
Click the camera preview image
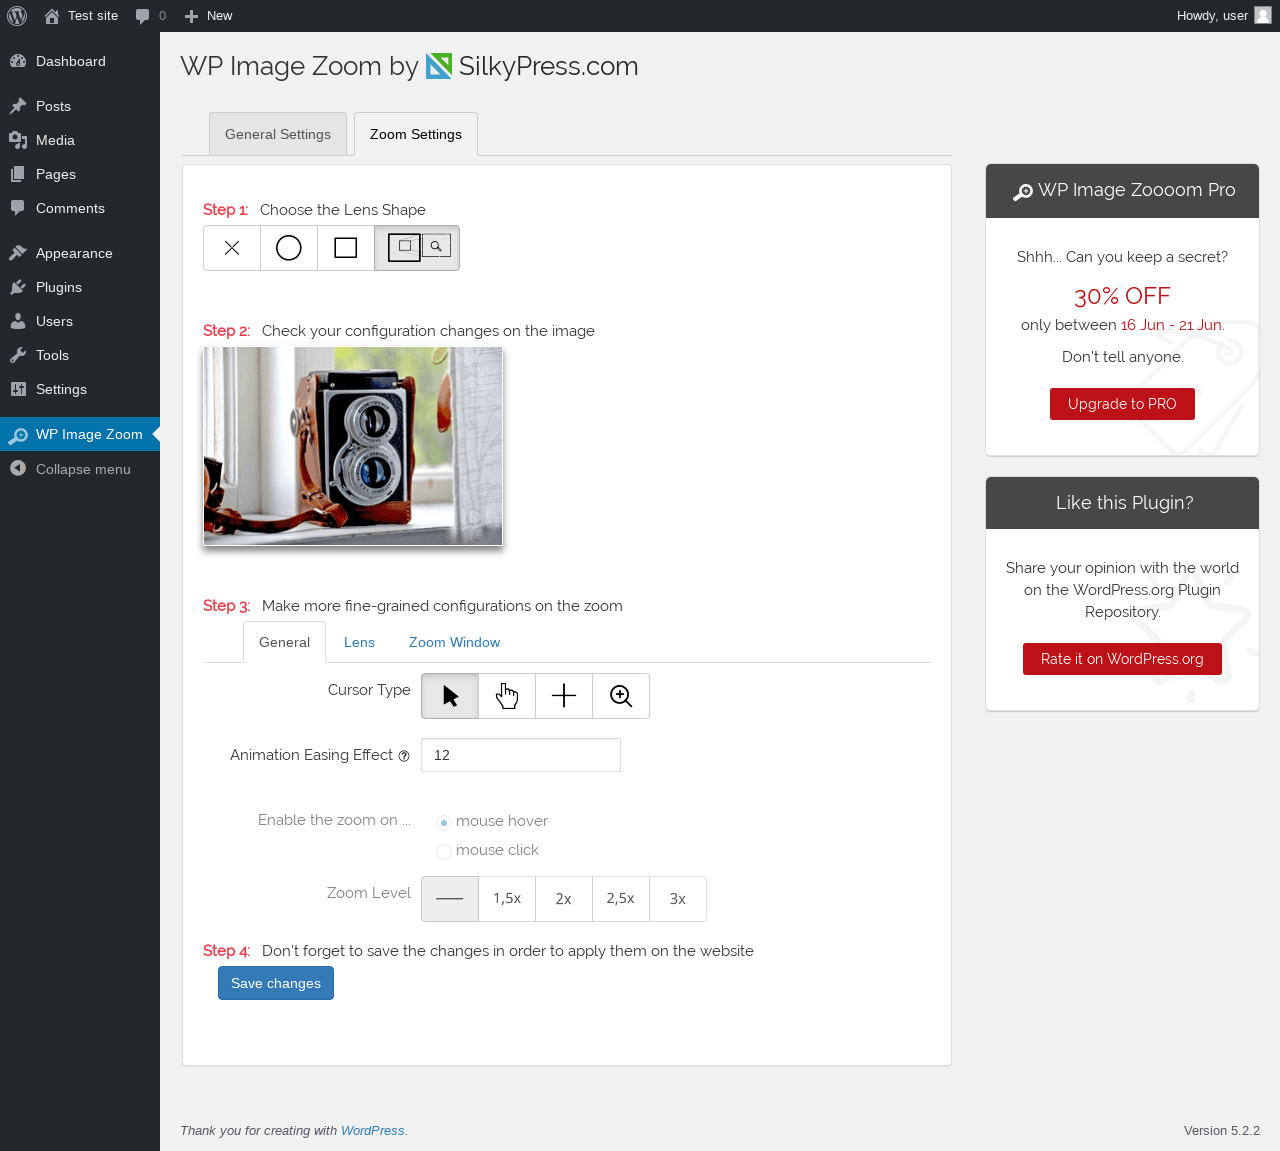pos(353,446)
